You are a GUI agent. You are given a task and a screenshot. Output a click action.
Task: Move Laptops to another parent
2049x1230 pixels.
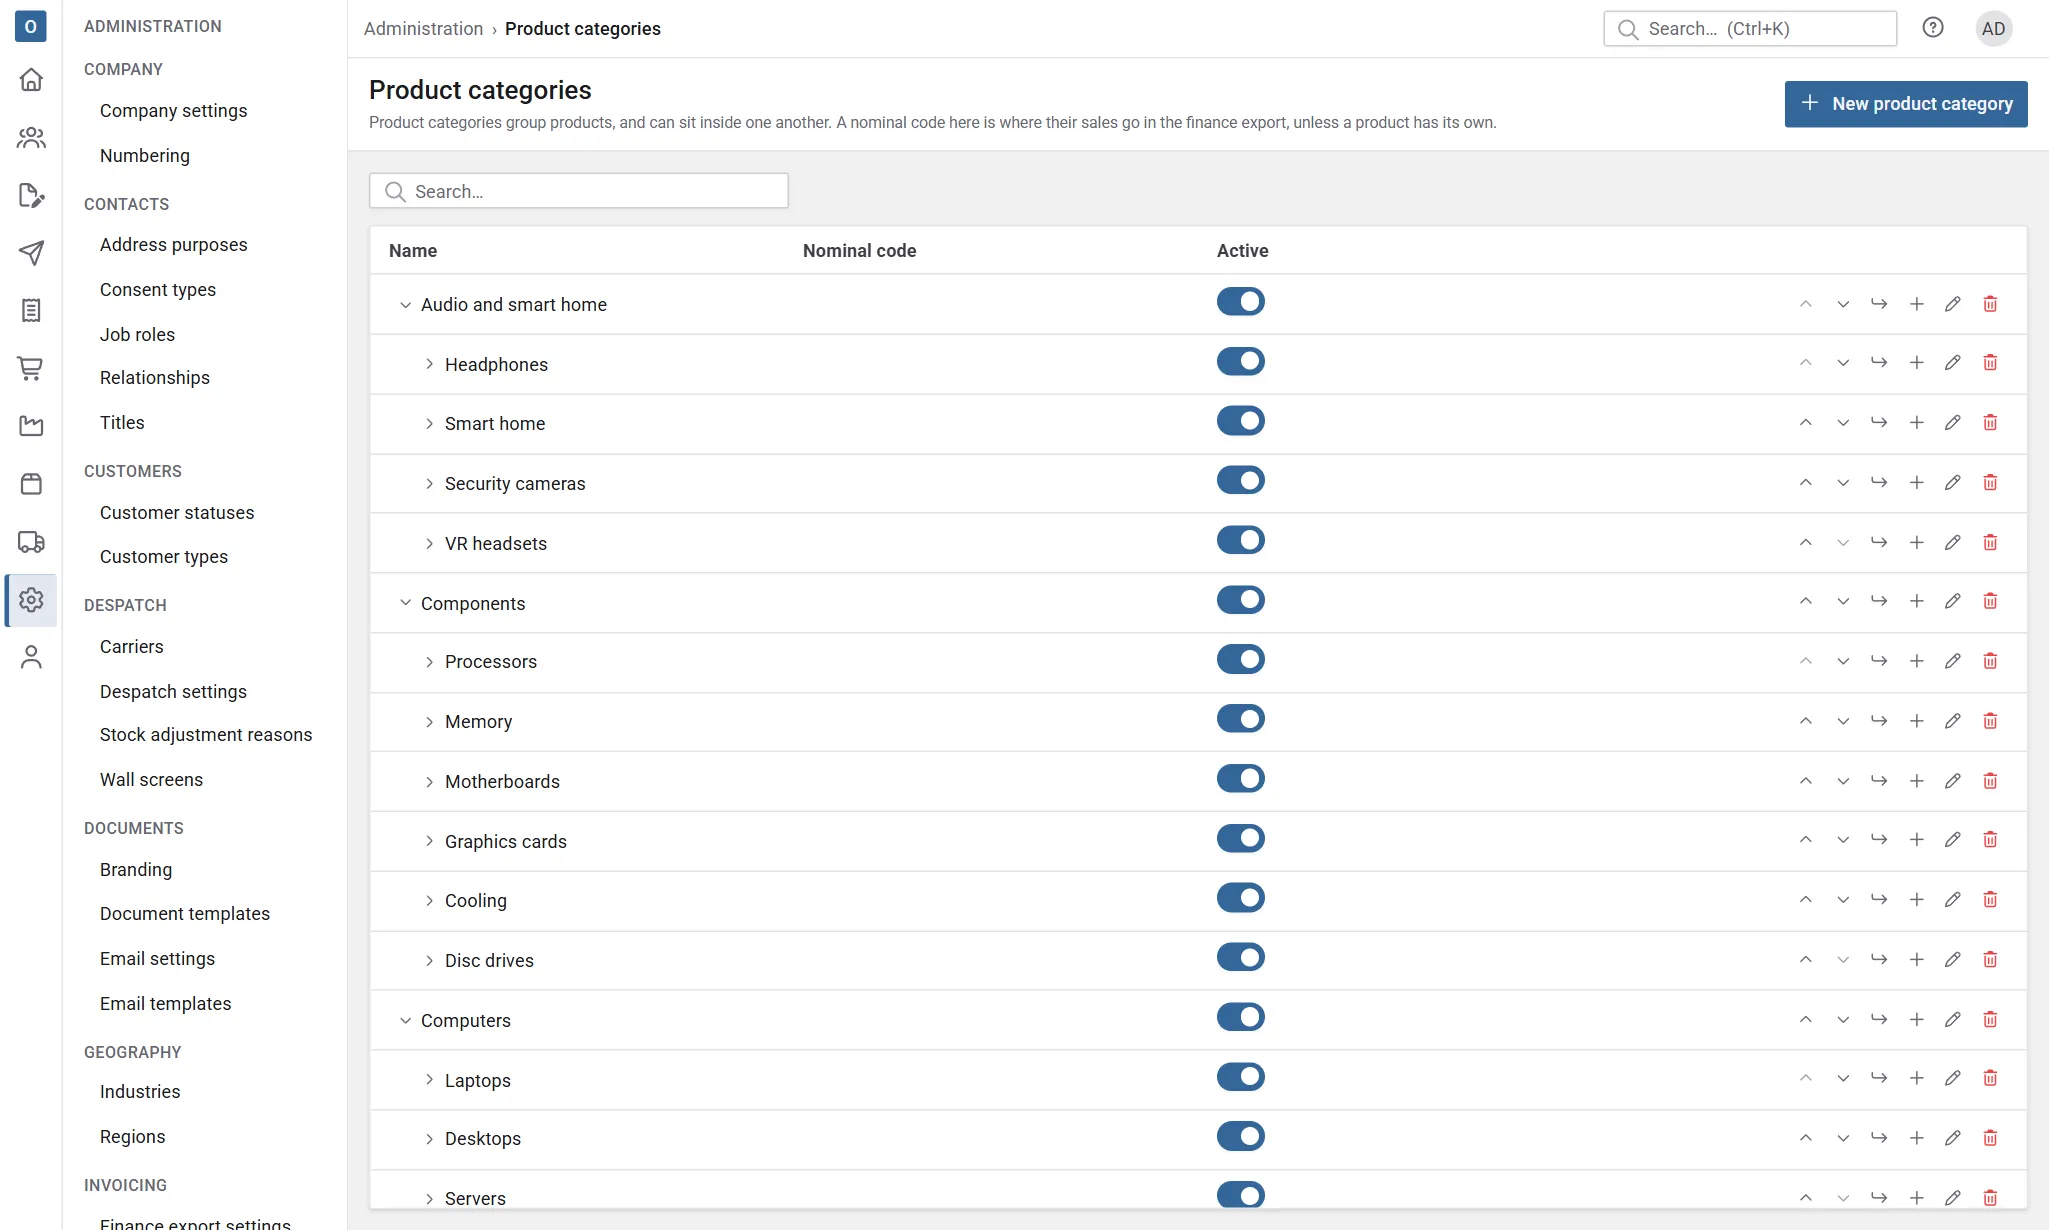(1879, 1078)
